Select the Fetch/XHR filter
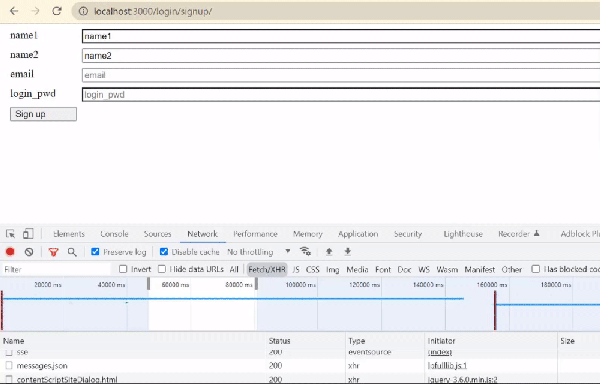 pyautogui.click(x=267, y=269)
